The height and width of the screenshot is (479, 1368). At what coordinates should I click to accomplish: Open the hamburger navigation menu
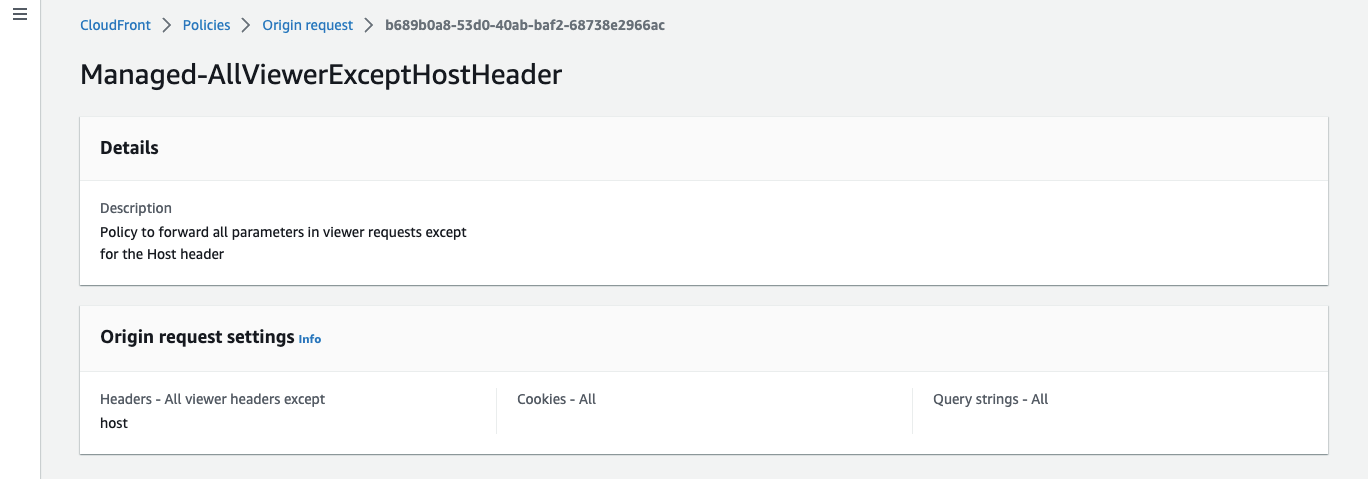(x=19, y=15)
